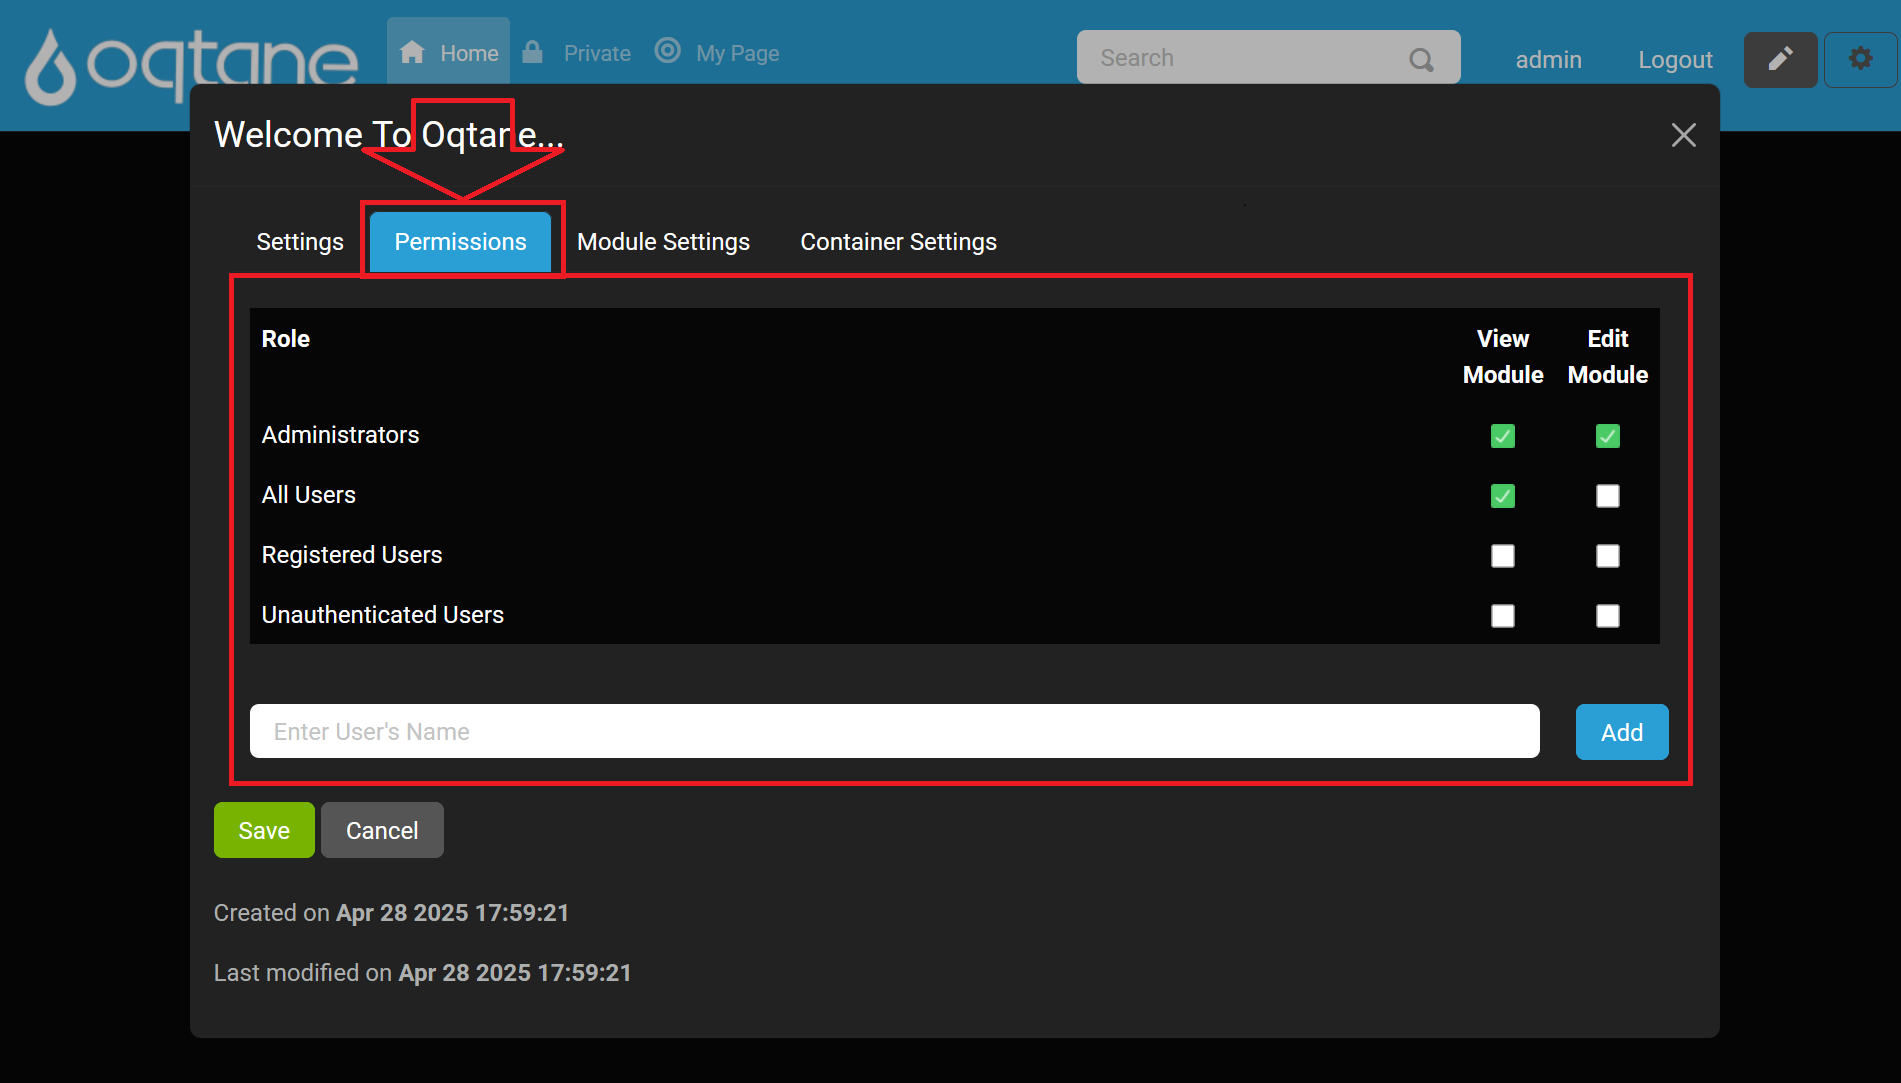Check Unauthenticated Users Edit Module checkbox

1608,616
